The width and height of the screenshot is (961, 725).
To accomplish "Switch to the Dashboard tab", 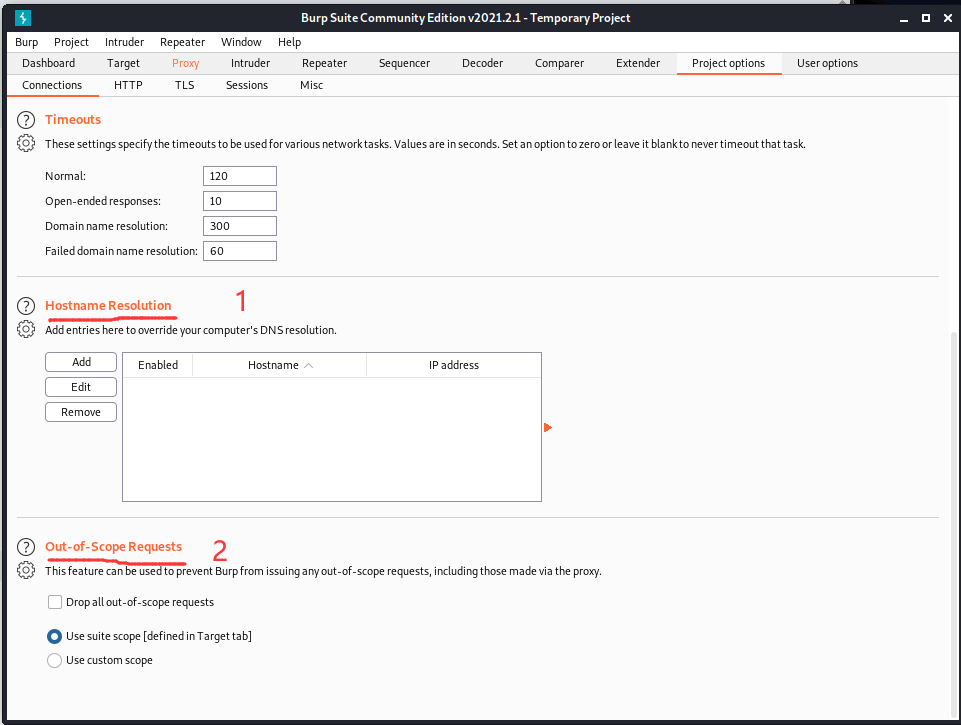I will pos(48,63).
